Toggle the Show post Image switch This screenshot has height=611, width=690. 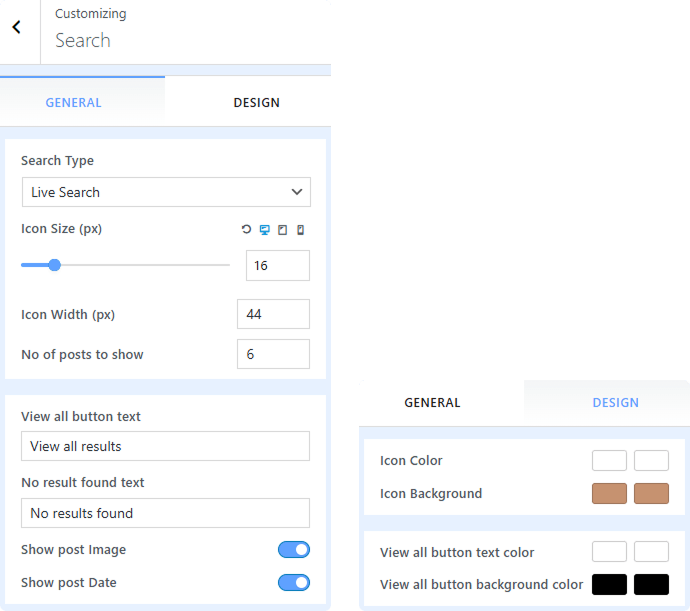(294, 550)
